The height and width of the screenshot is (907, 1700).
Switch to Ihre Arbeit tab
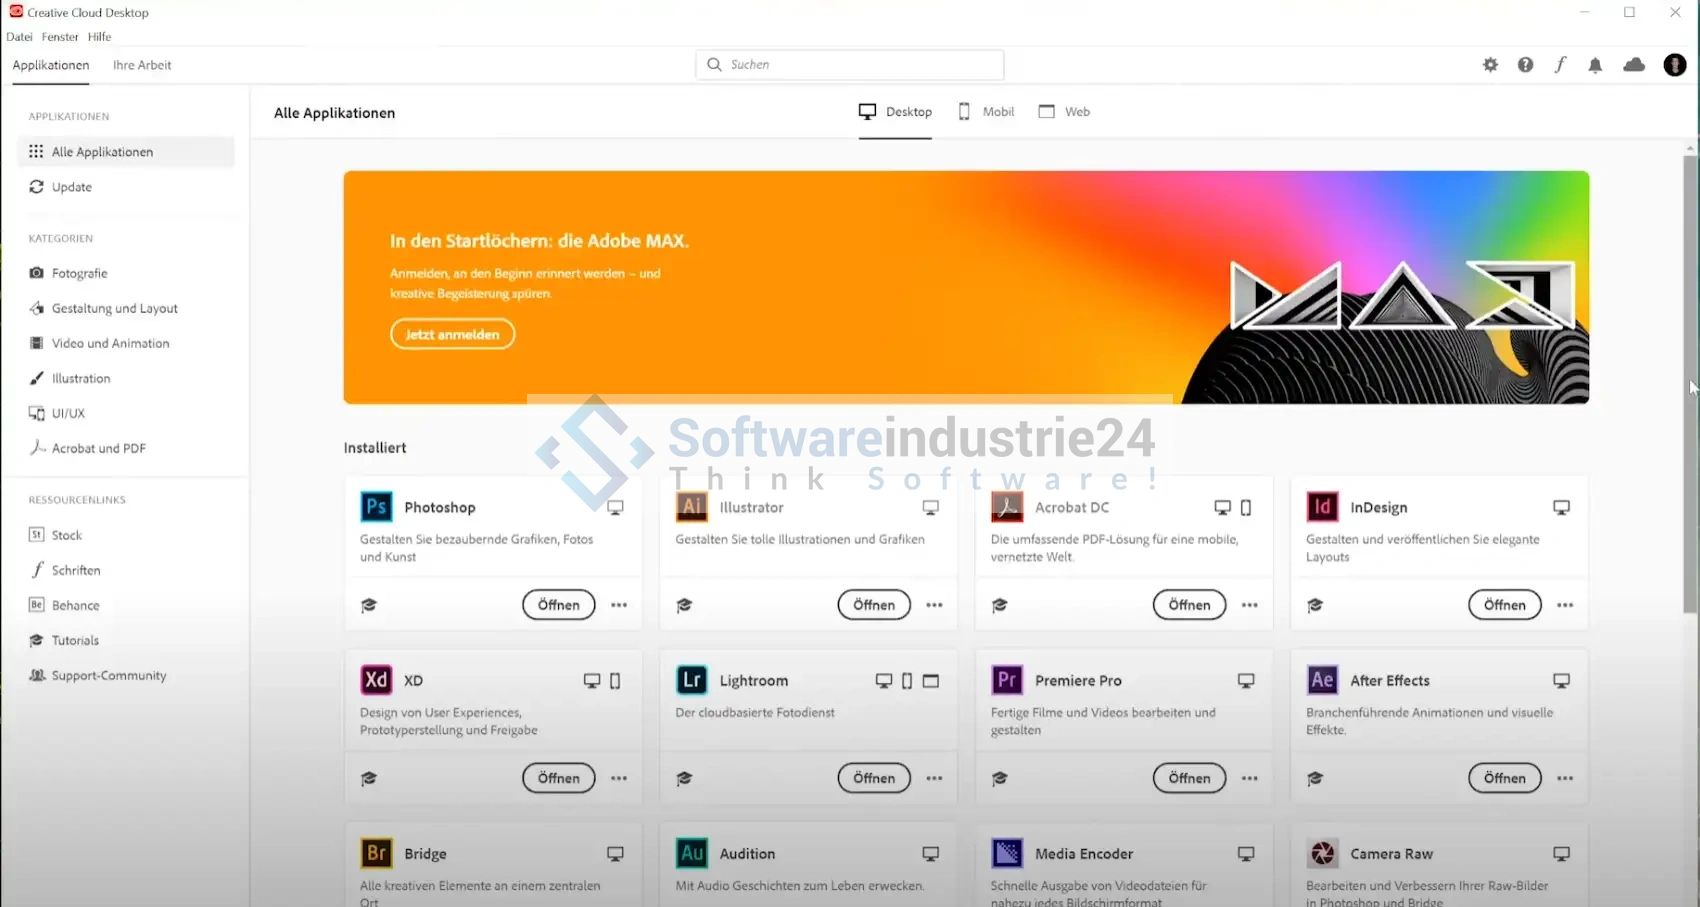(x=142, y=65)
